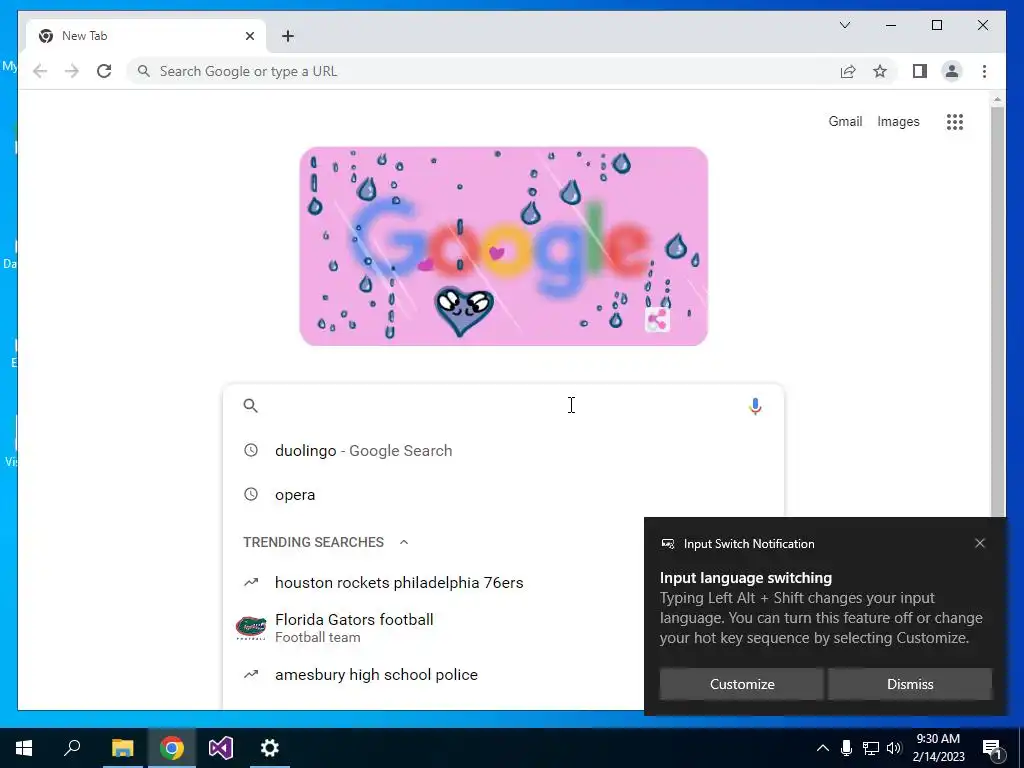Screen dimensions: 1024x768
Task: Open the clock showing 9:30 AM
Action: pos(938,748)
